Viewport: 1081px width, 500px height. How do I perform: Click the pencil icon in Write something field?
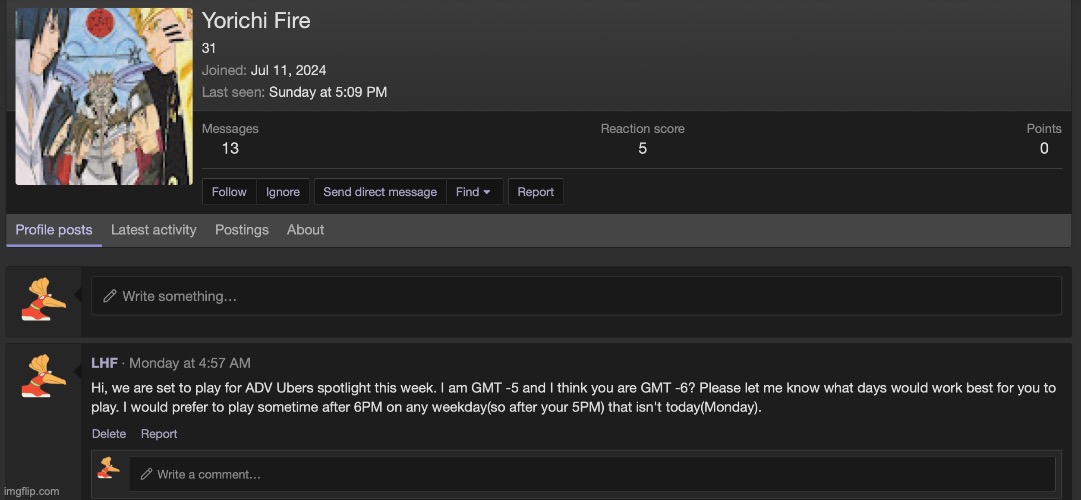pyautogui.click(x=110, y=297)
